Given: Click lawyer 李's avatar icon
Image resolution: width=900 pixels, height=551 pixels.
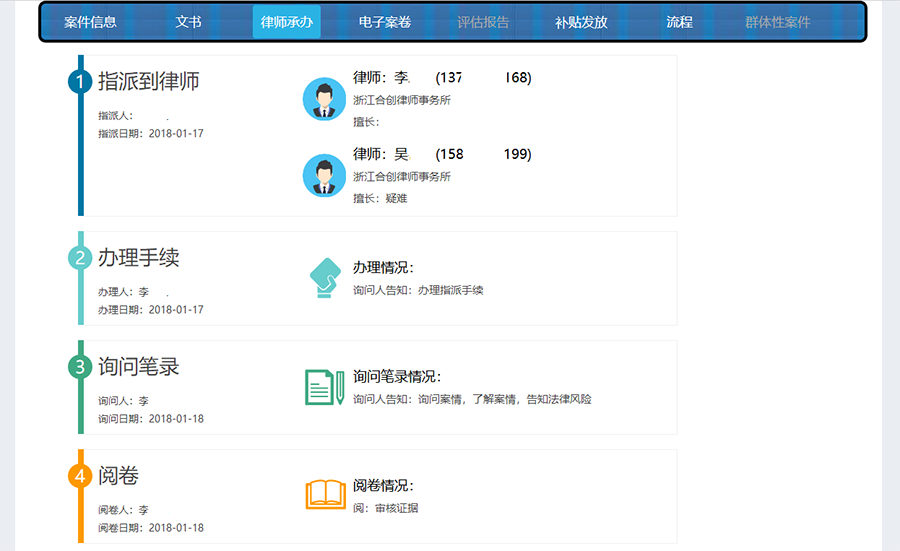Looking at the screenshot, I should [x=324, y=99].
